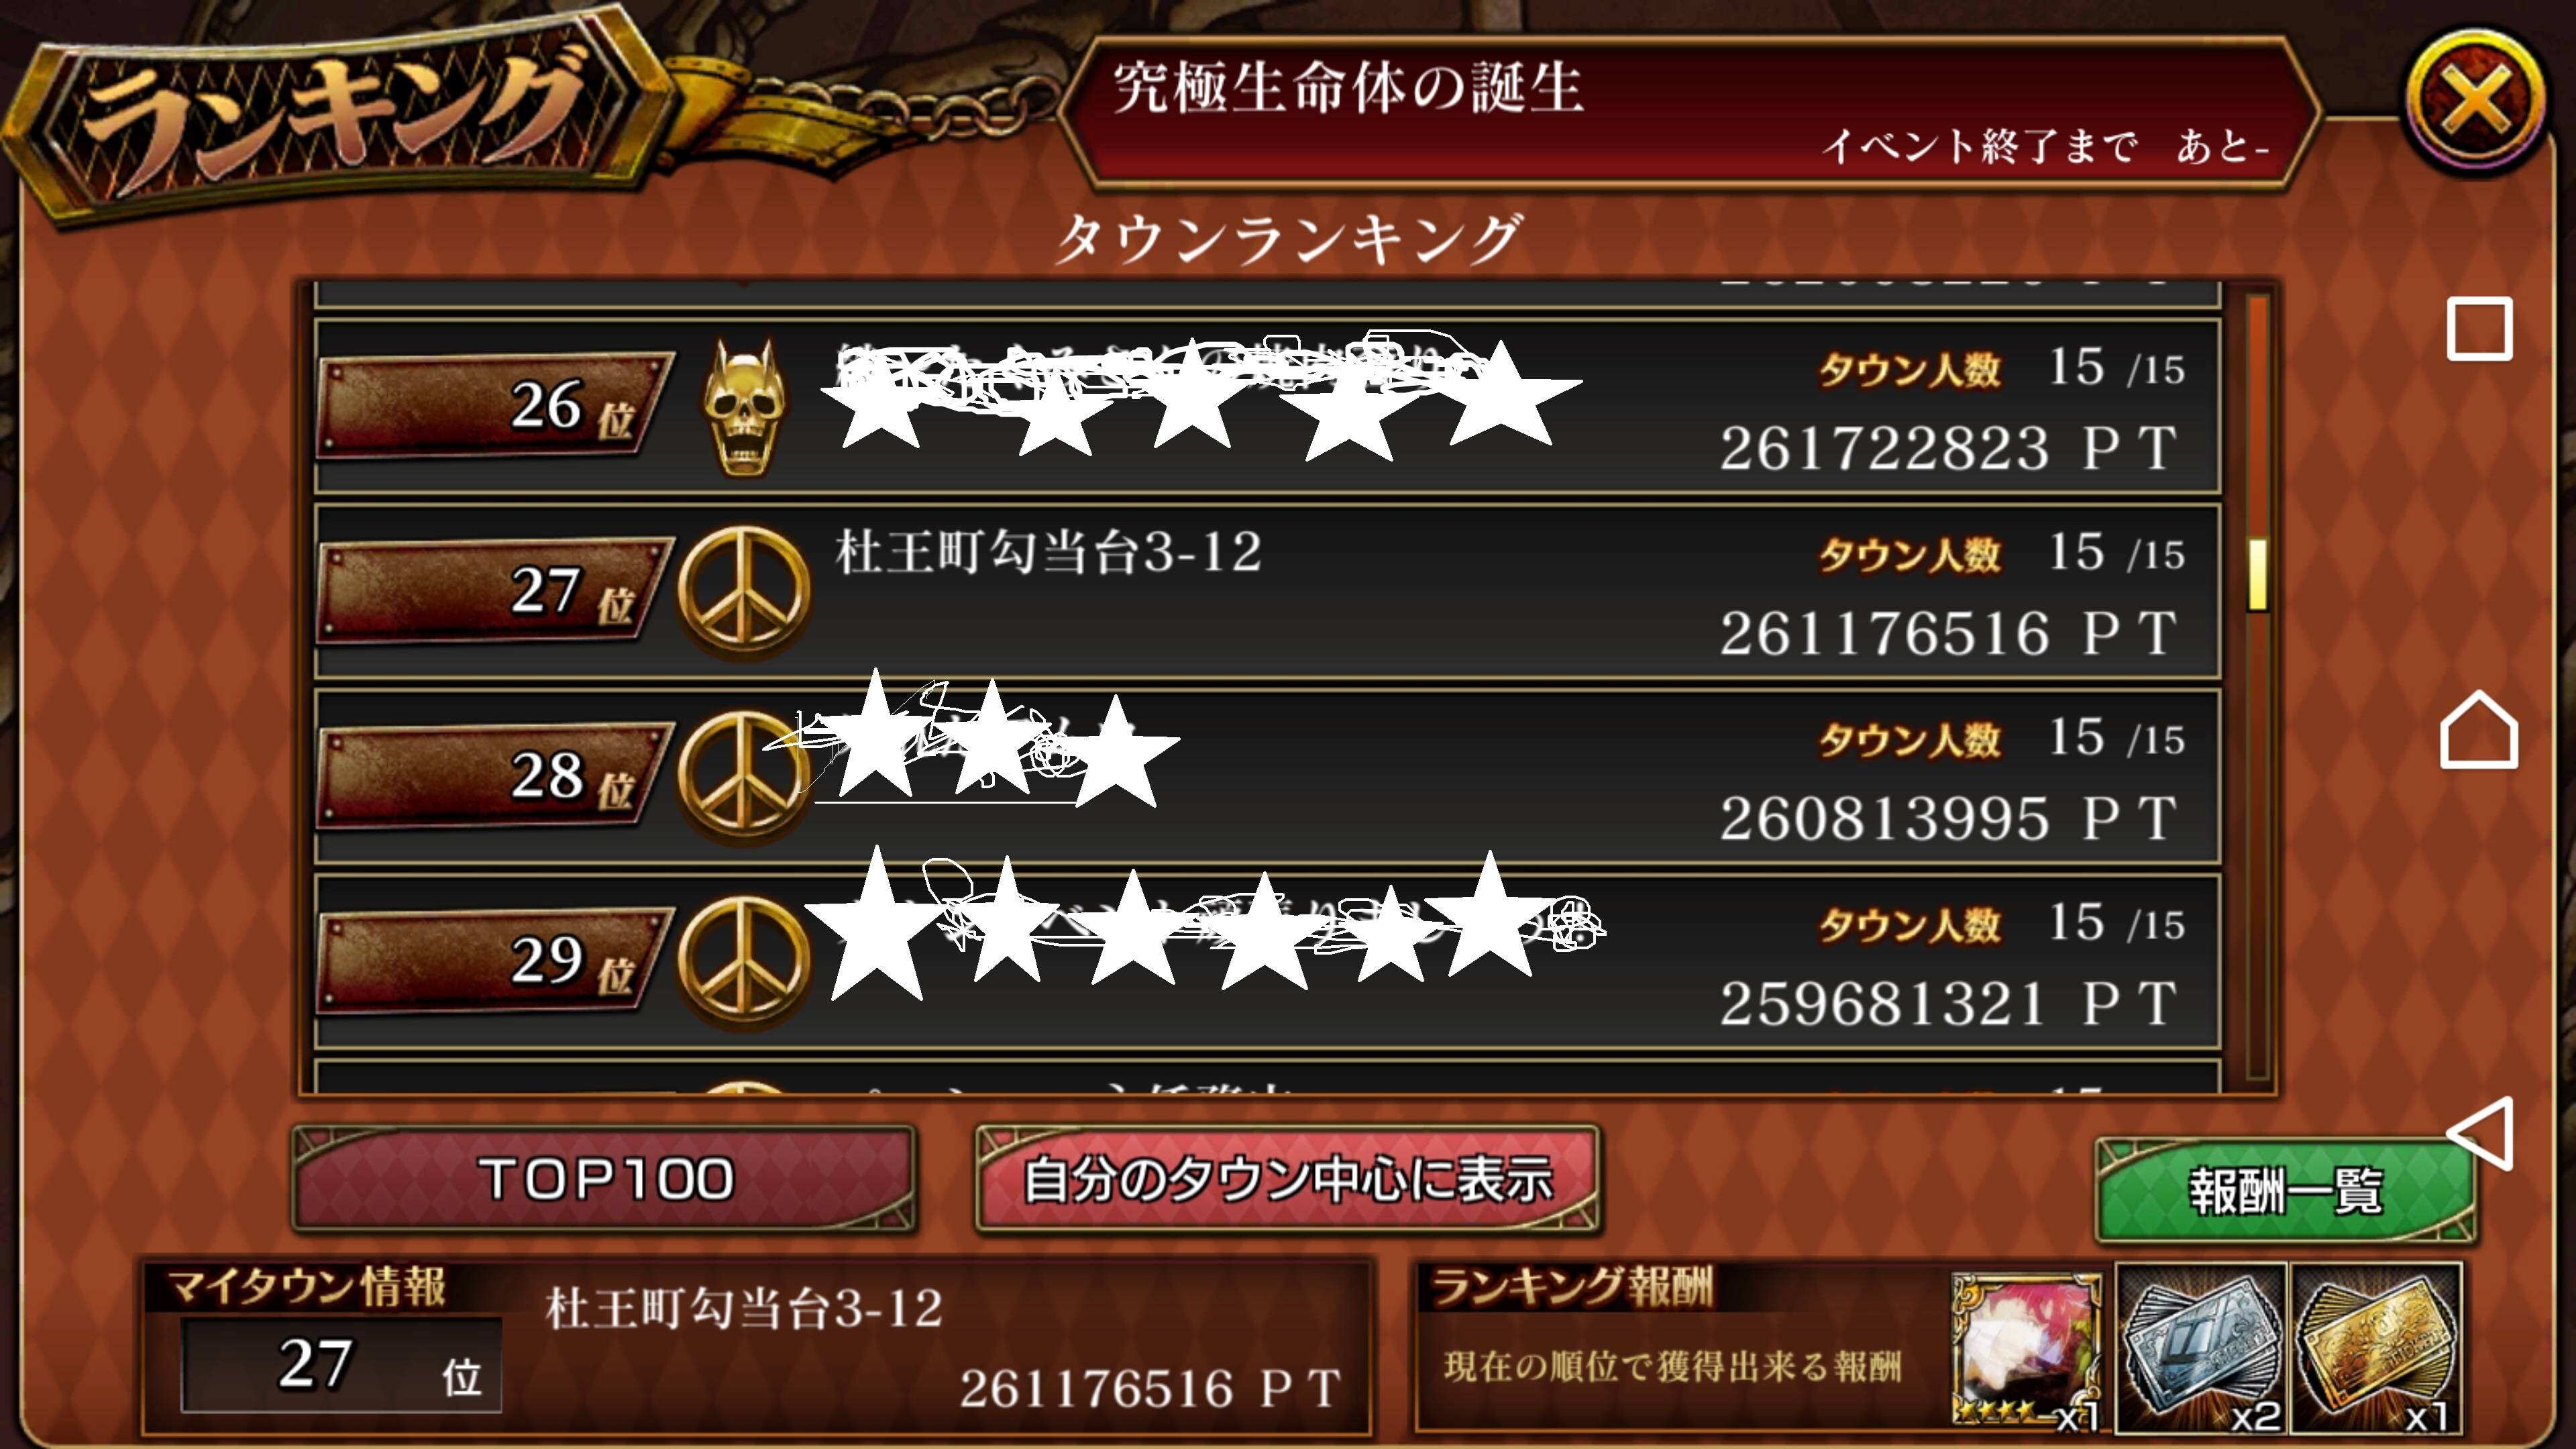Tap the peace symbol emblem at rank 27

[x=743, y=591]
